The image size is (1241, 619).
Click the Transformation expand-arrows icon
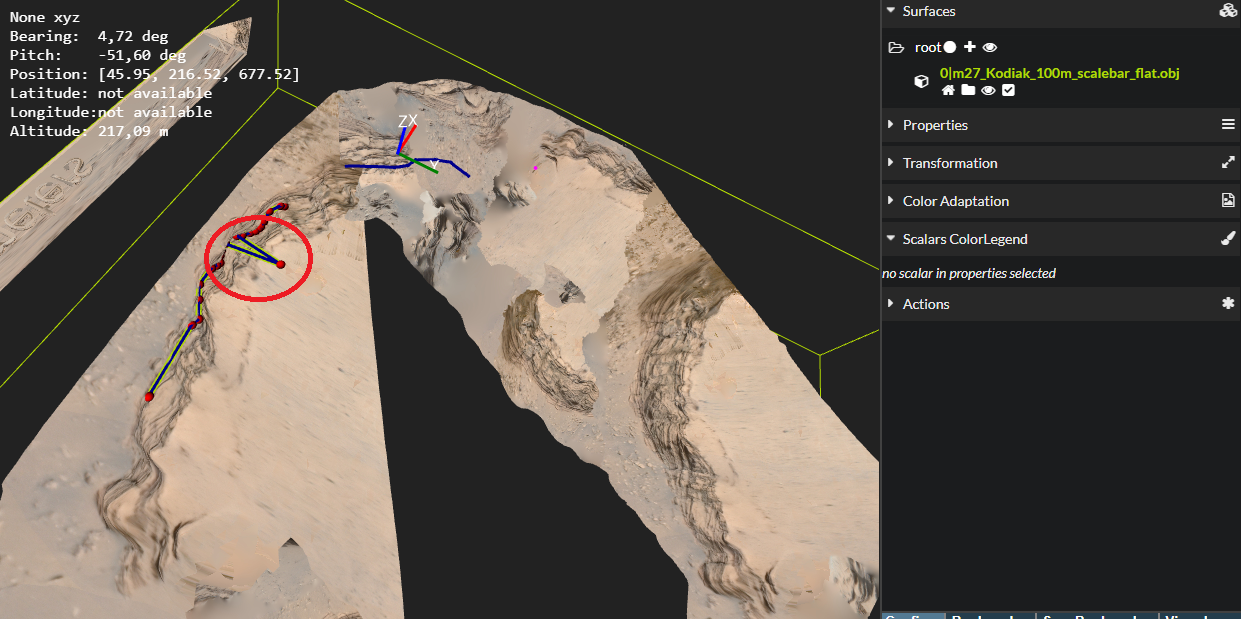1228,163
